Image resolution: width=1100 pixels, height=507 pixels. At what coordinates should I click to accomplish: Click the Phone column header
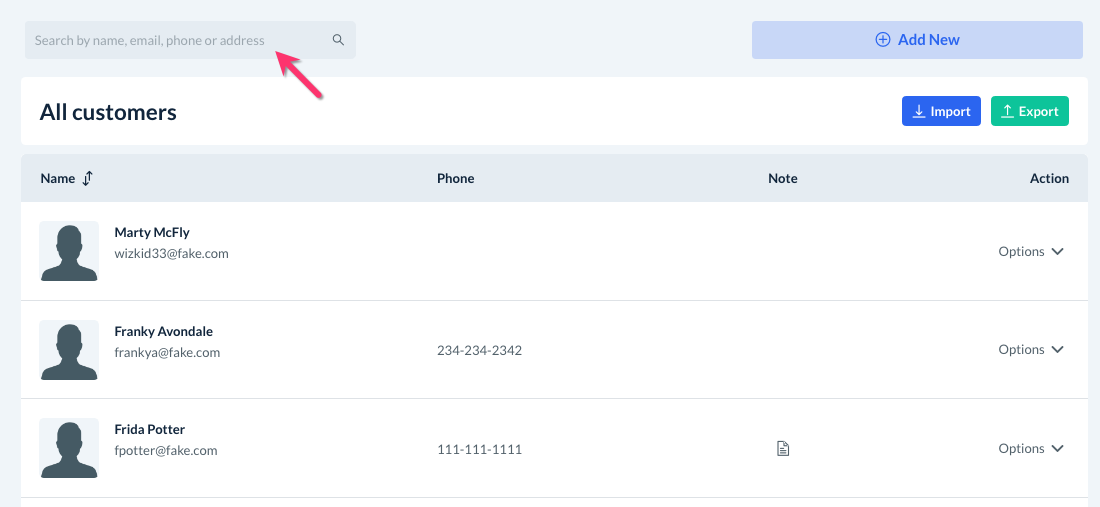(x=455, y=179)
